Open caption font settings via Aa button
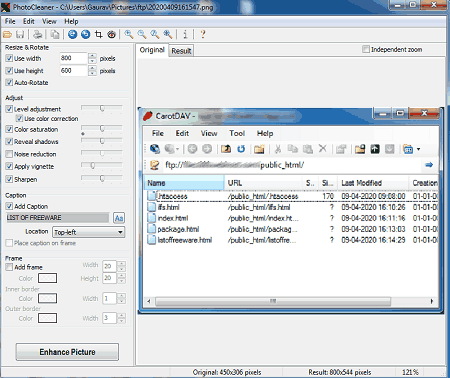The height and width of the screenshot is (378, 450). (x=119, y=218)
